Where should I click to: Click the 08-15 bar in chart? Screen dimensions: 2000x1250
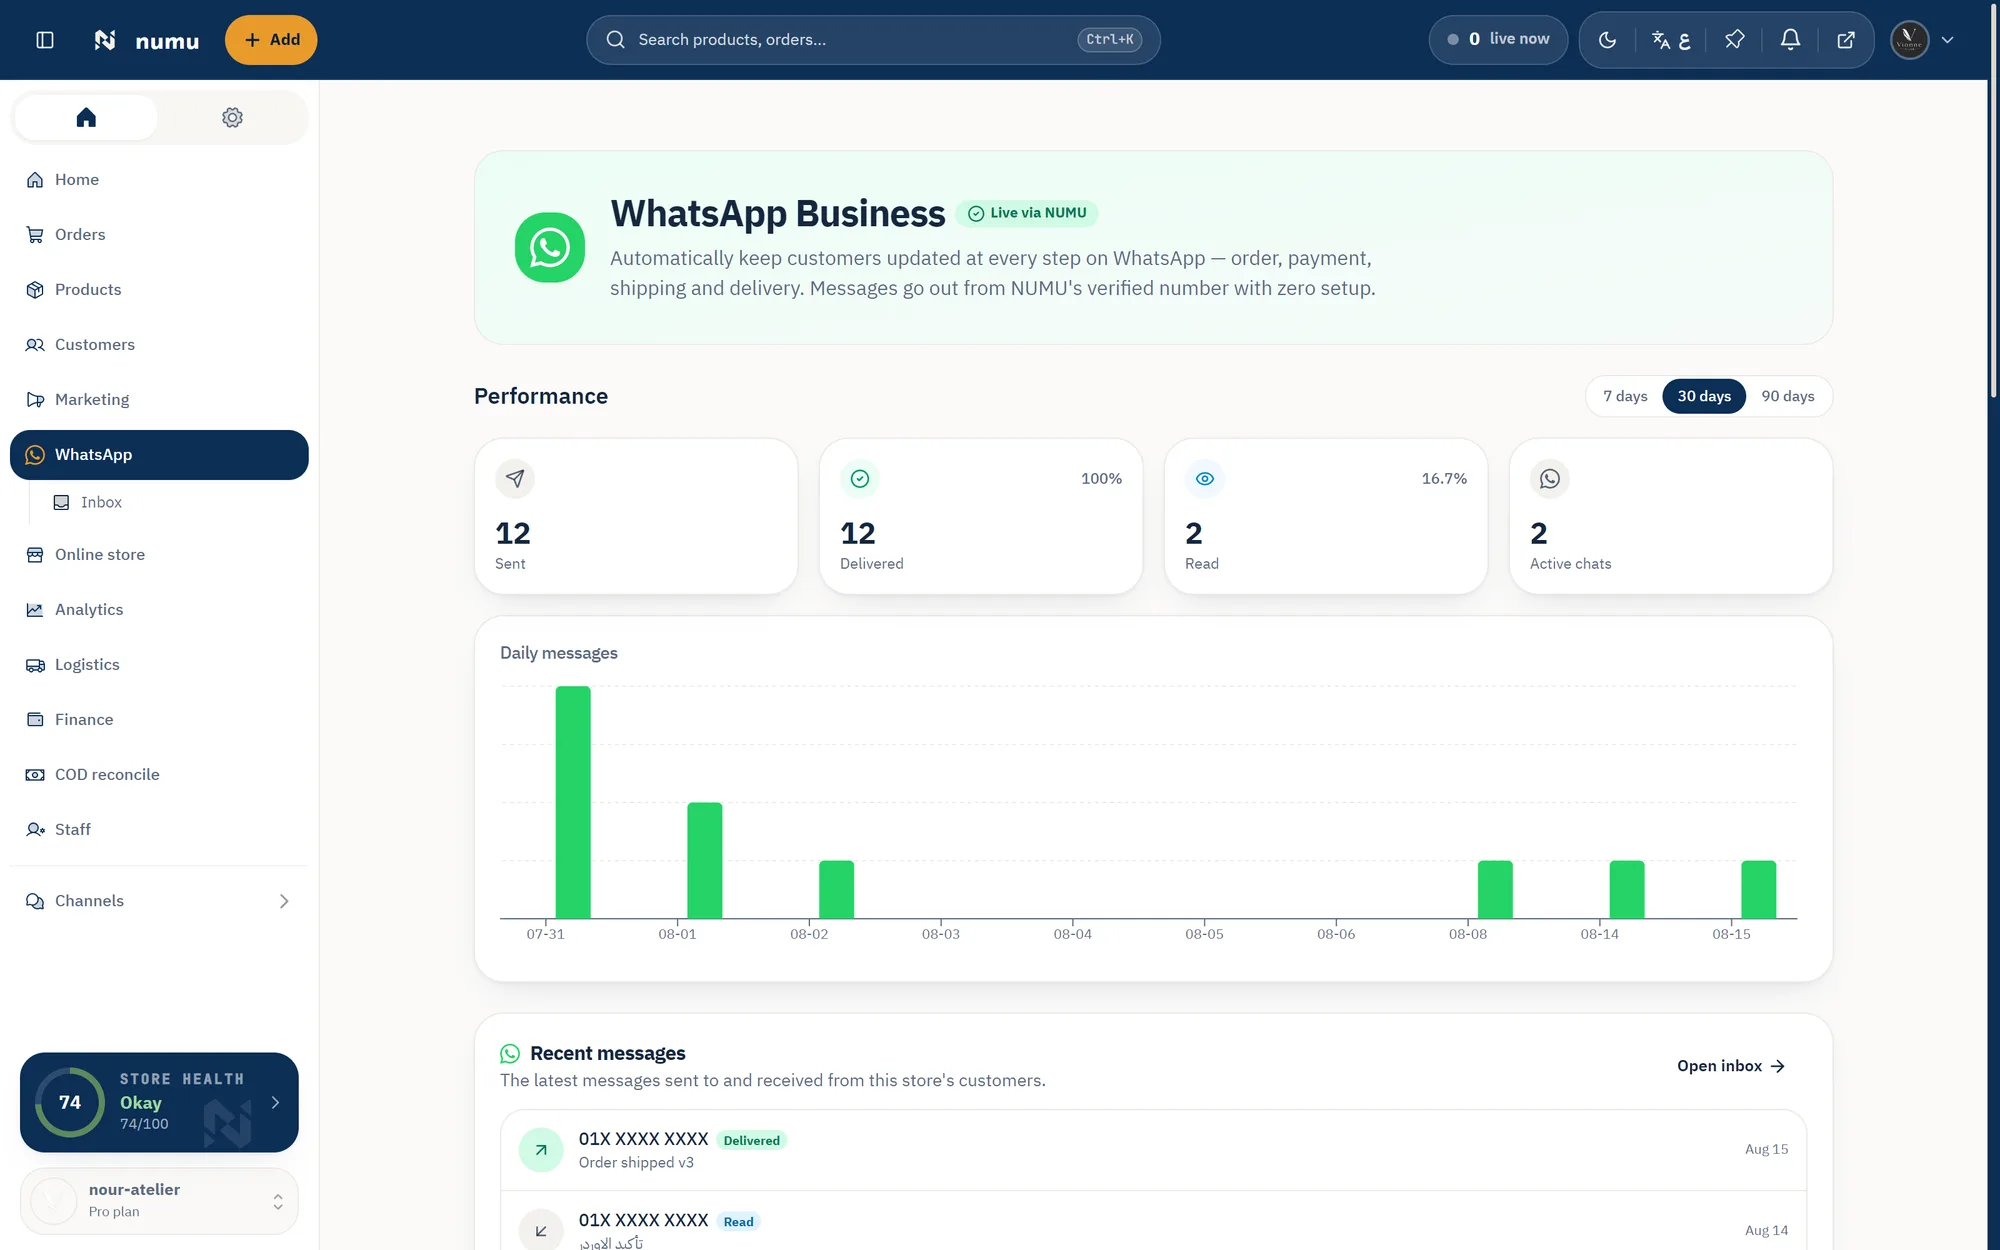tap(1759, 889)
